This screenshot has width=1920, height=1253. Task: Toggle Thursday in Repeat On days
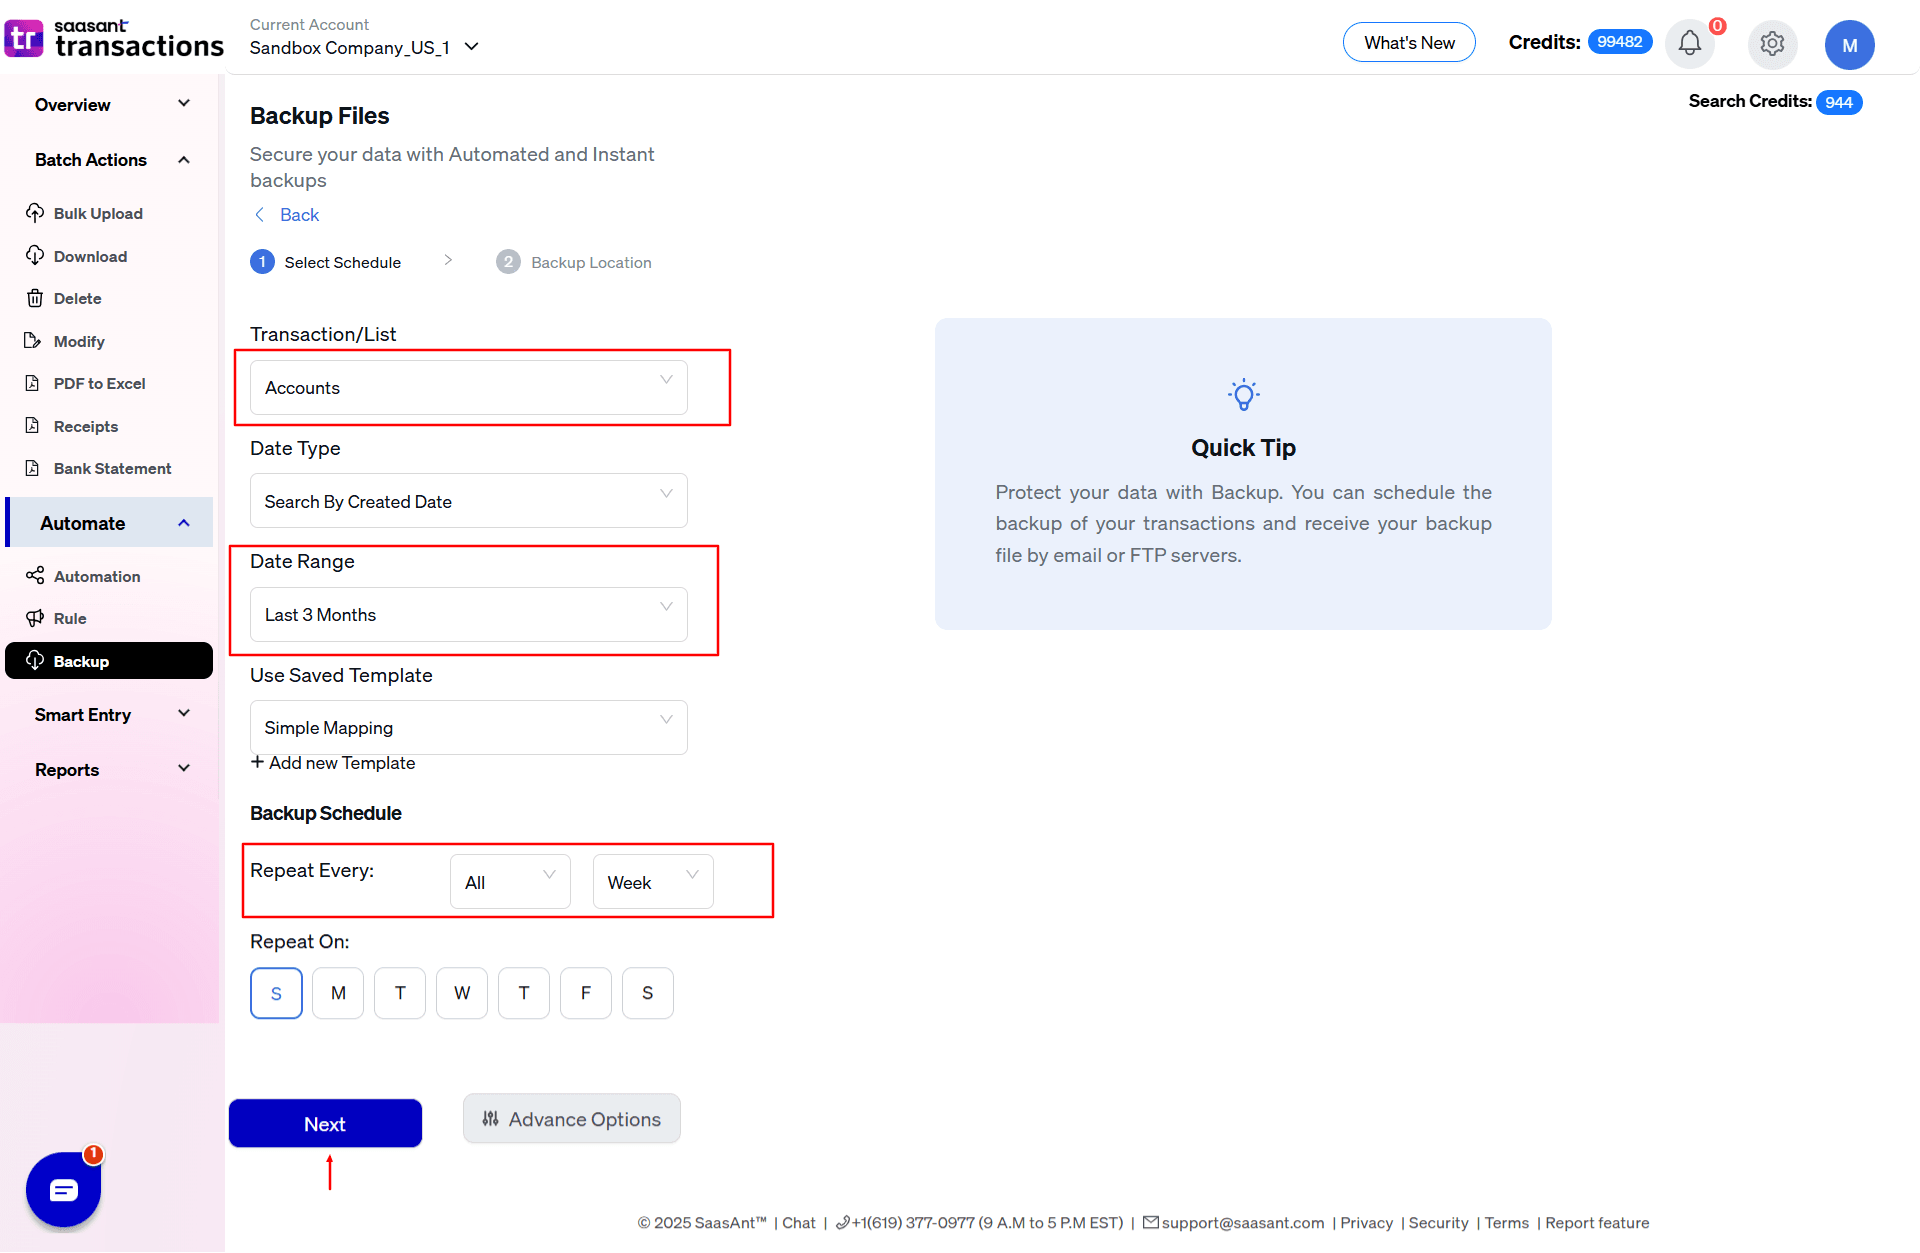524,993
